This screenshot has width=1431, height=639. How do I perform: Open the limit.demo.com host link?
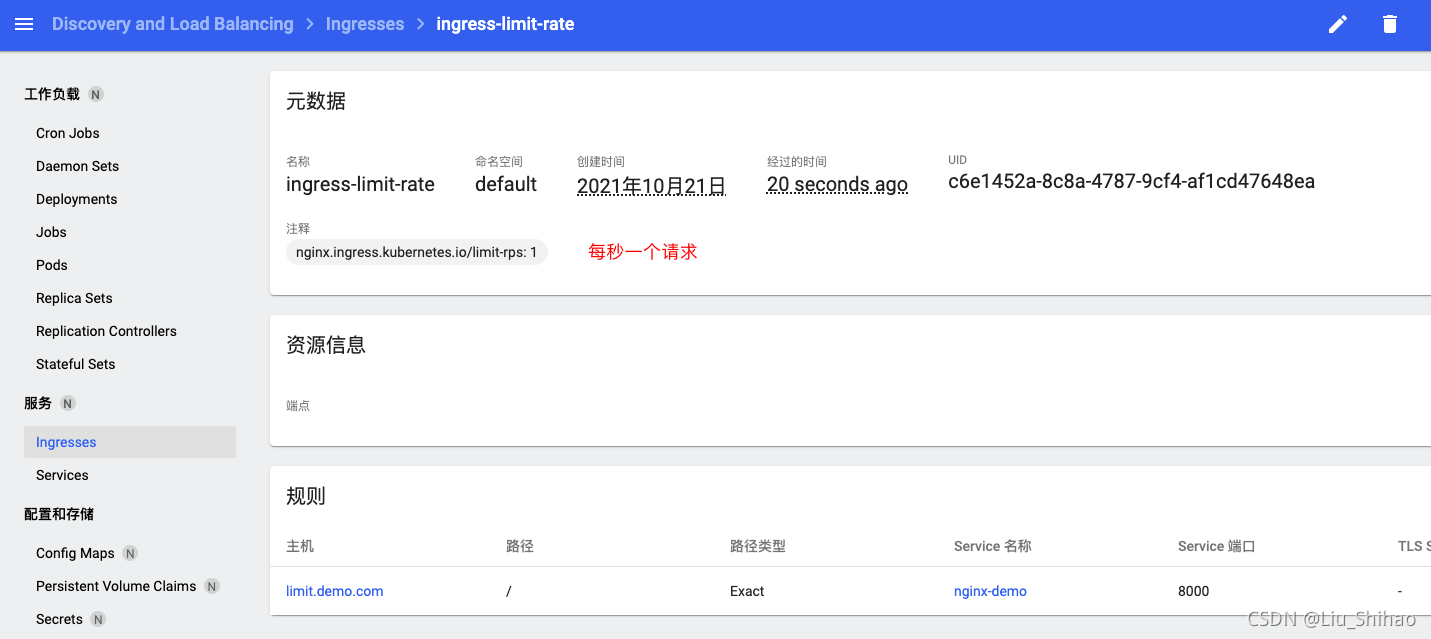tap(335, 591)
